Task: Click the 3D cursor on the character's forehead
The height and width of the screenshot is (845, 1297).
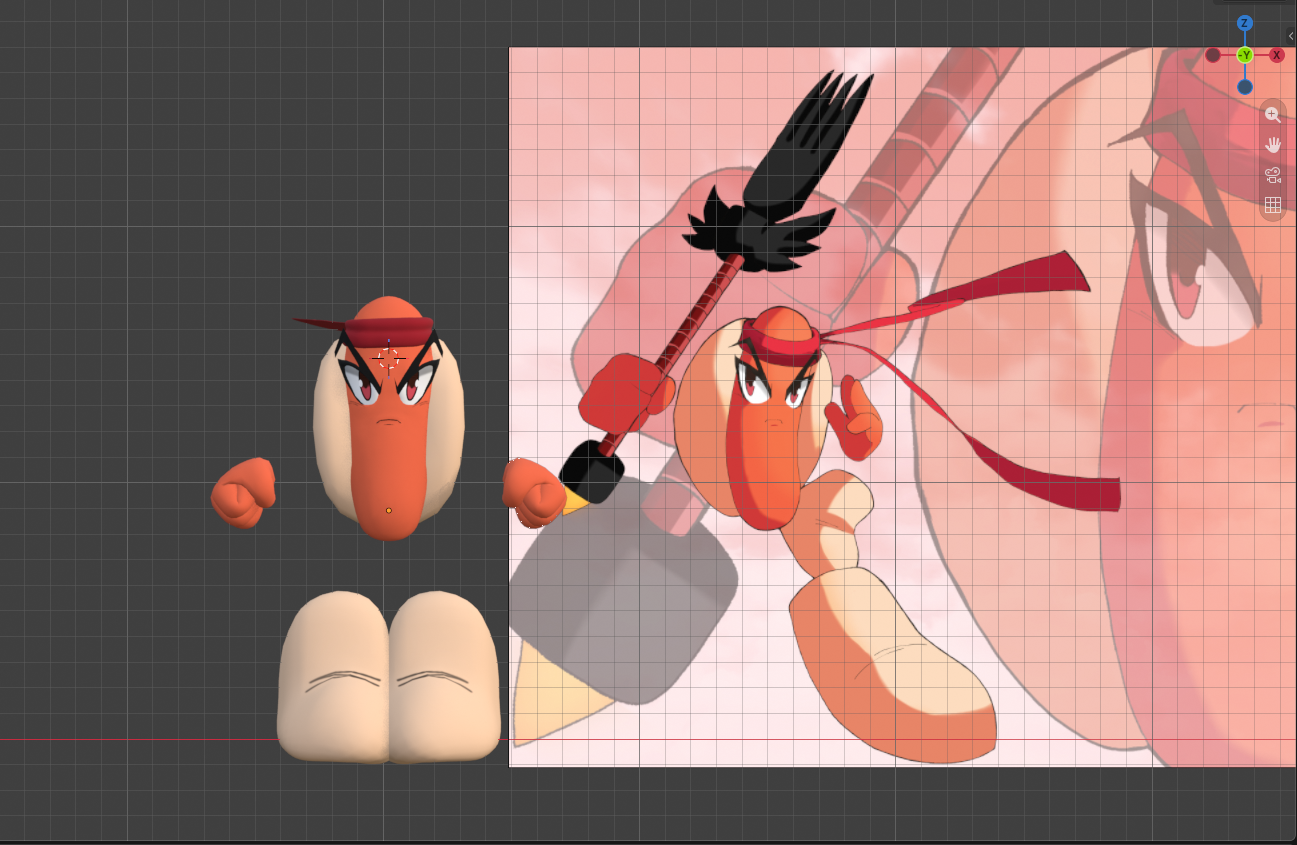Action: coord(388,357)
